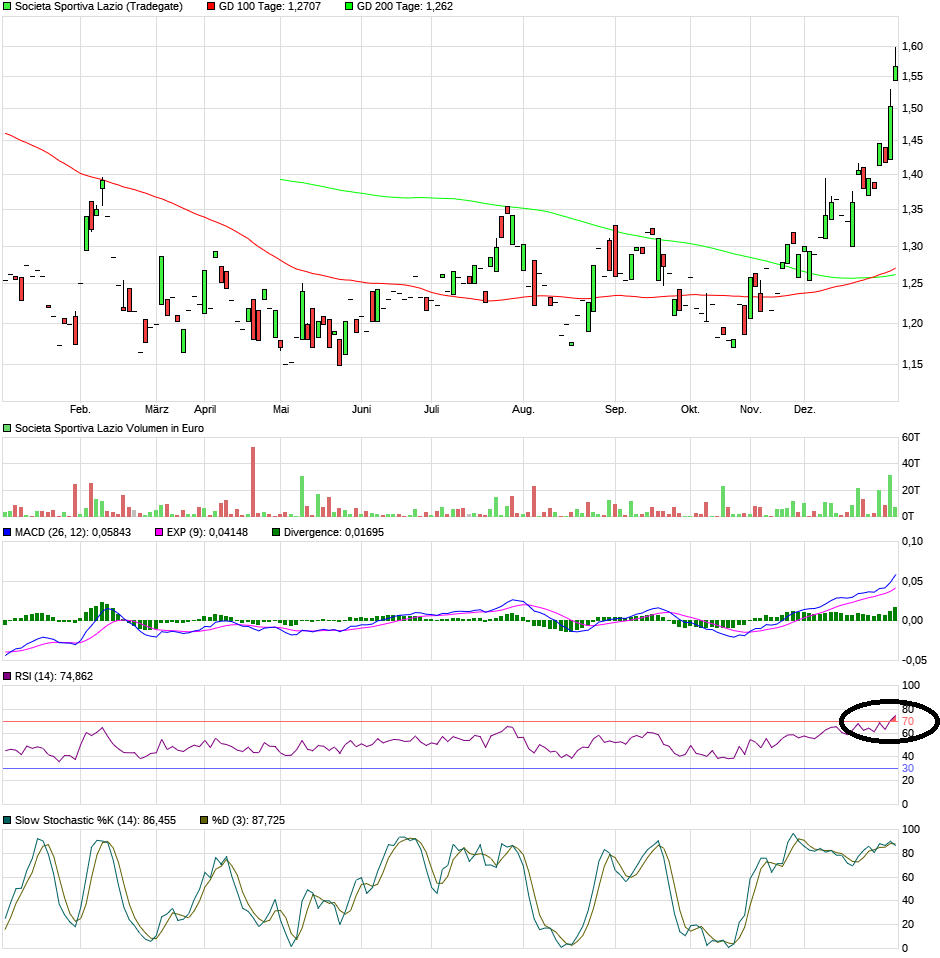Click the green volume legend swatch
Viewport: 940px width, 958px height.
coord(7,428)
